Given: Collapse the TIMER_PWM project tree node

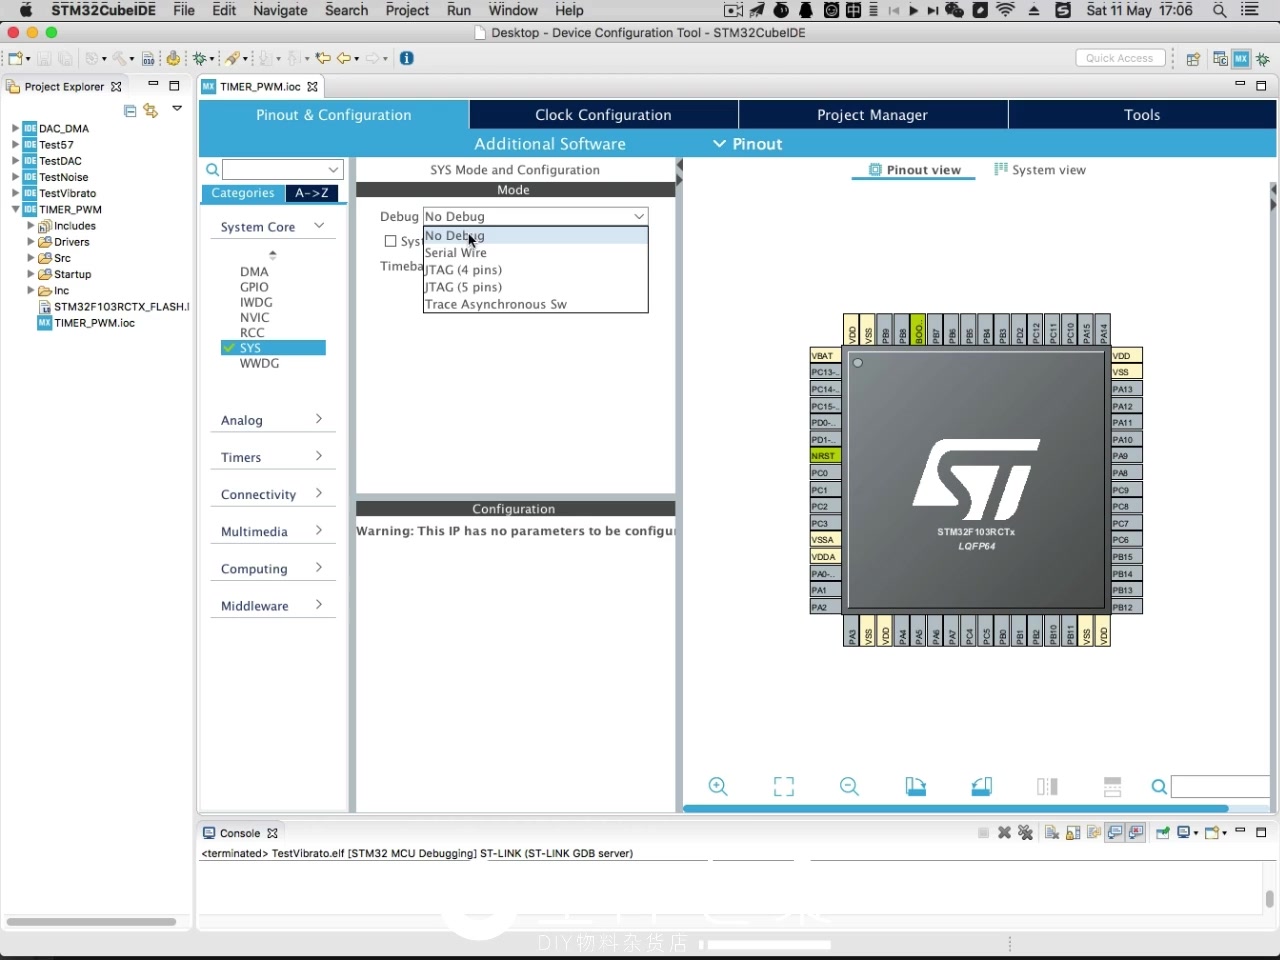Looking at the screenshot, I should (15, 209).
